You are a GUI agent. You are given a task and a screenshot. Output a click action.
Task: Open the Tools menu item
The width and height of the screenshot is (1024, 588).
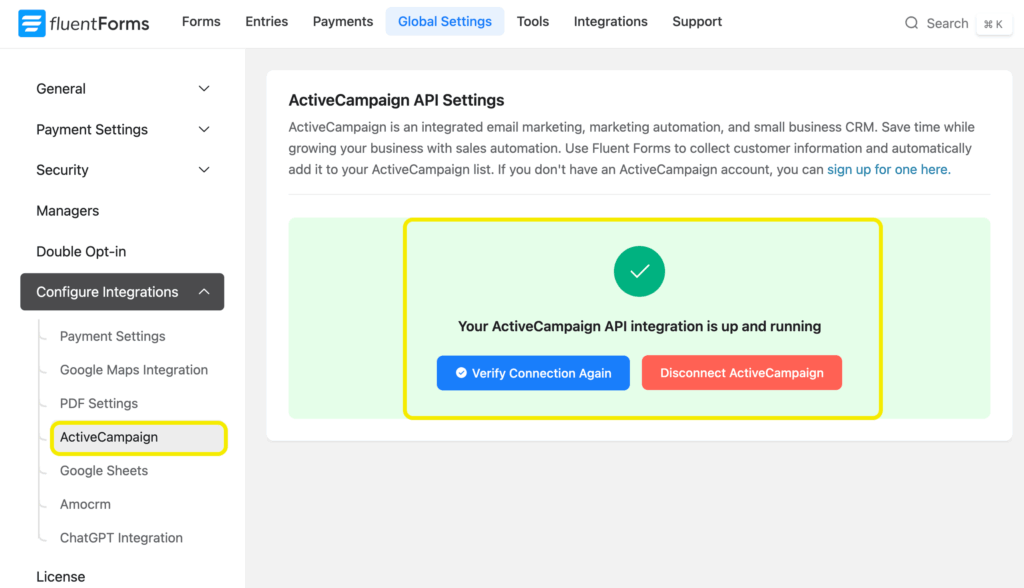pyautogui.click(x=533, y=21)
